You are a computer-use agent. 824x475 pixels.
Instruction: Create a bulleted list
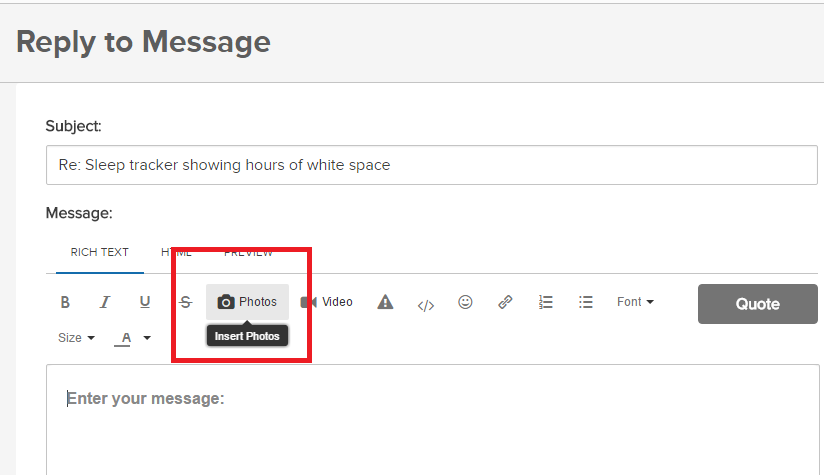586,302
